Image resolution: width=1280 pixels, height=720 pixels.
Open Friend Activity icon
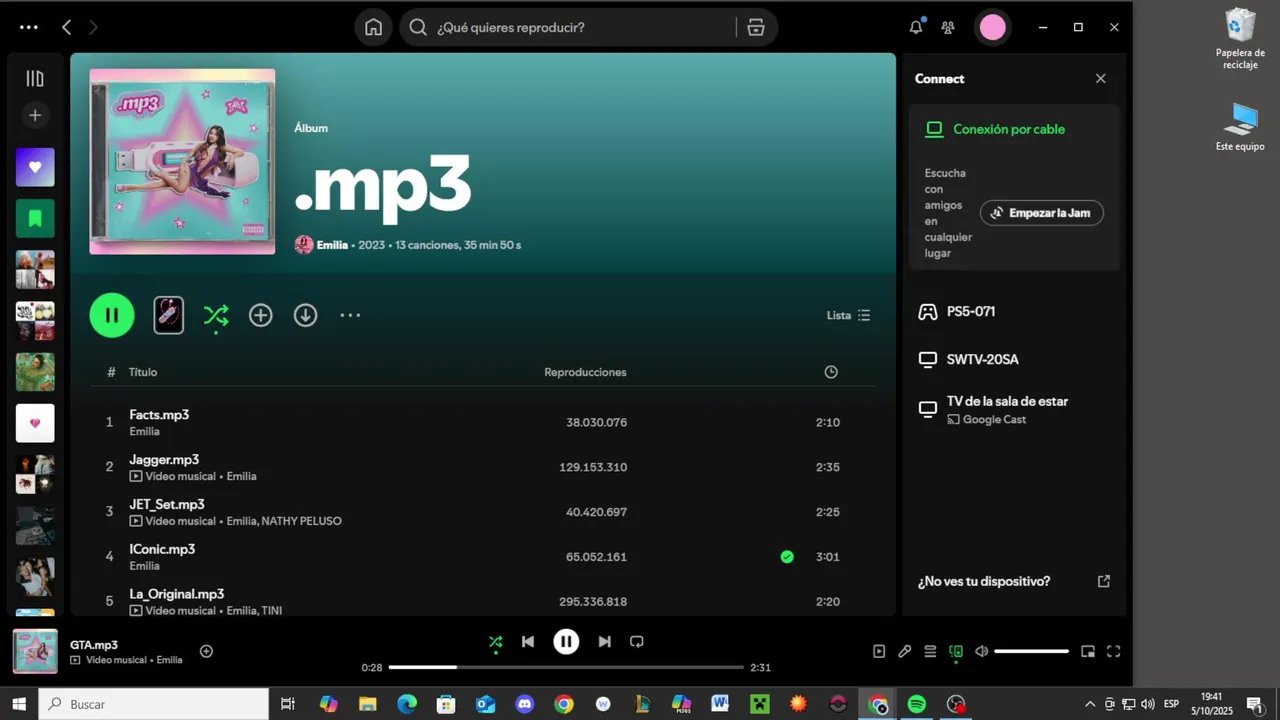click(x=948, y=27)
